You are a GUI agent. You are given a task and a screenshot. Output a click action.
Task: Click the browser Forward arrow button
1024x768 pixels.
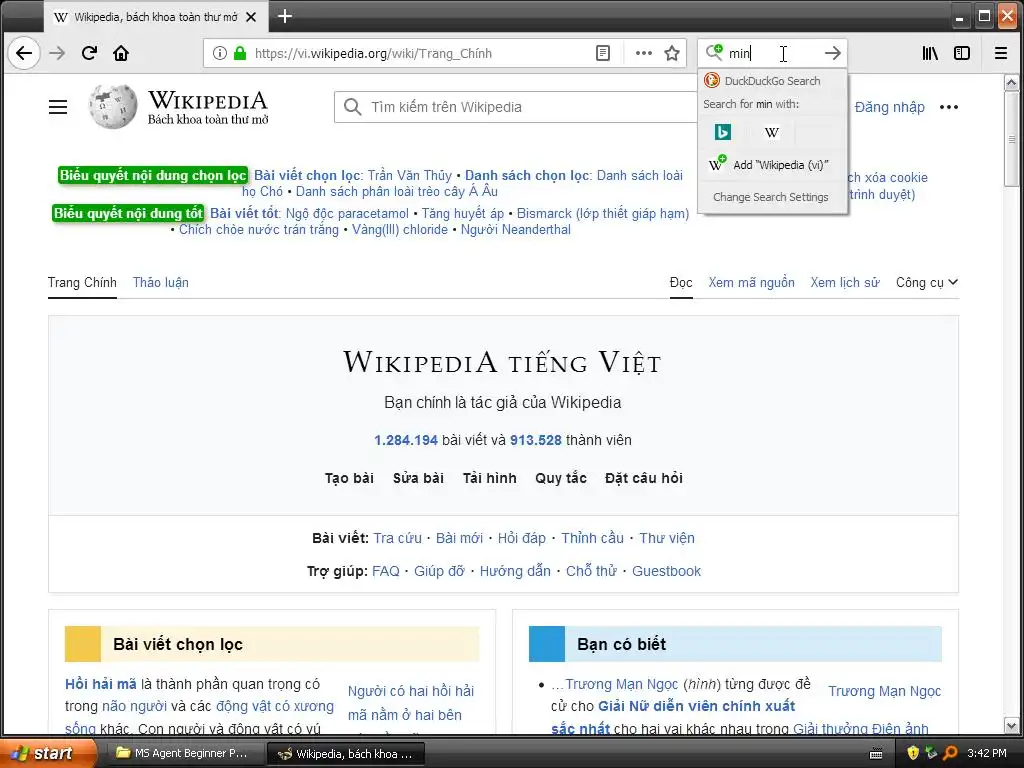(57, 53)
